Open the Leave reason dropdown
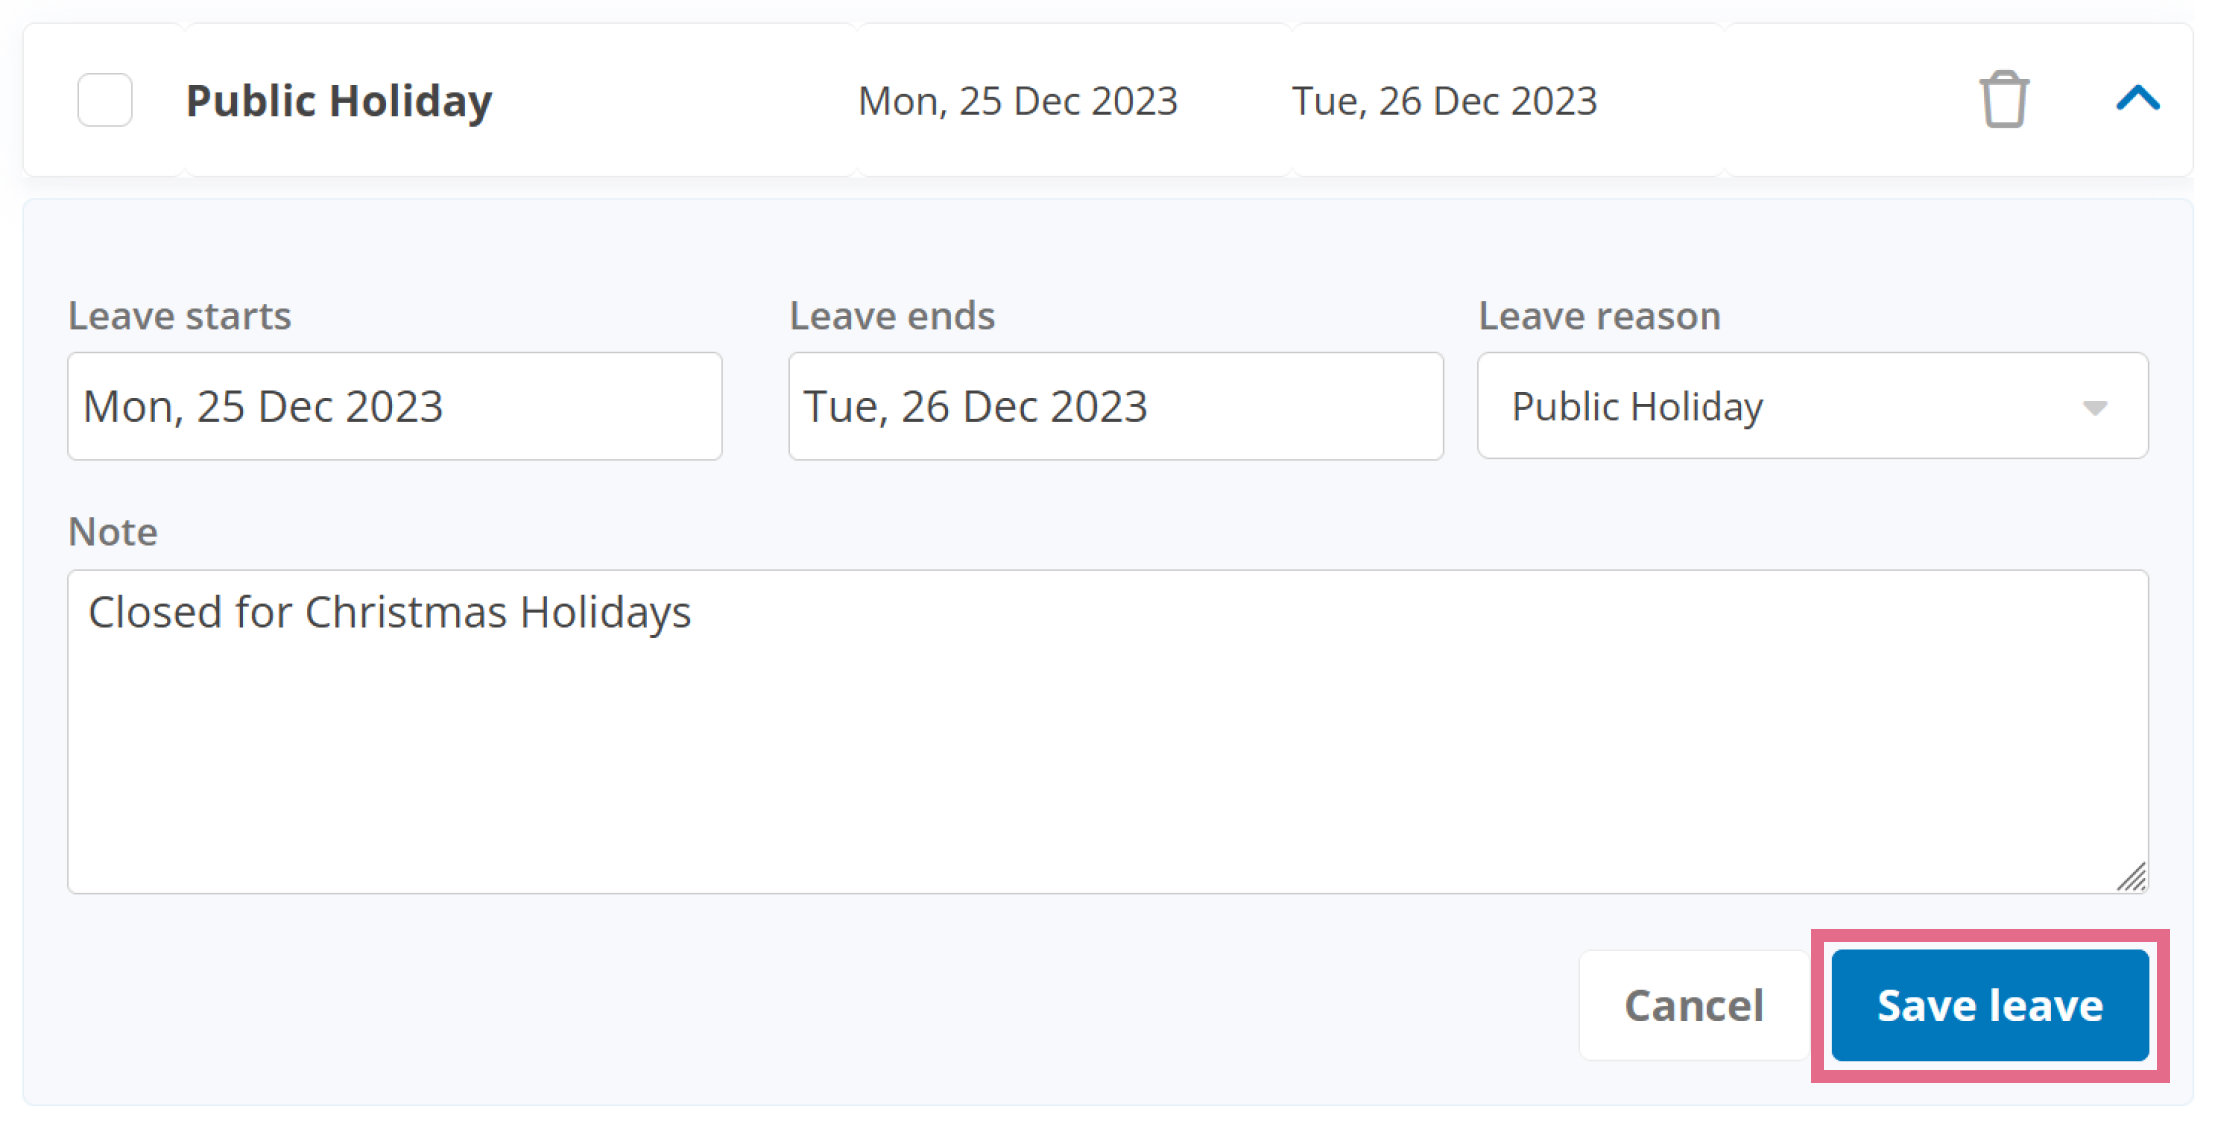The width and height of the screenshot is (2215, 1123). coord(1812,406)
